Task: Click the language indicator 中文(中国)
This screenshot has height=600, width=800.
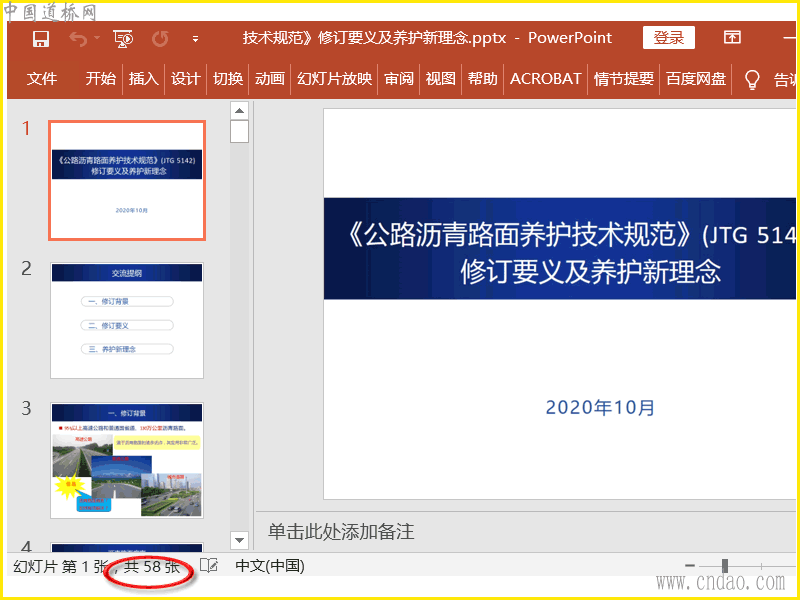Action: [x=270, y=566]
